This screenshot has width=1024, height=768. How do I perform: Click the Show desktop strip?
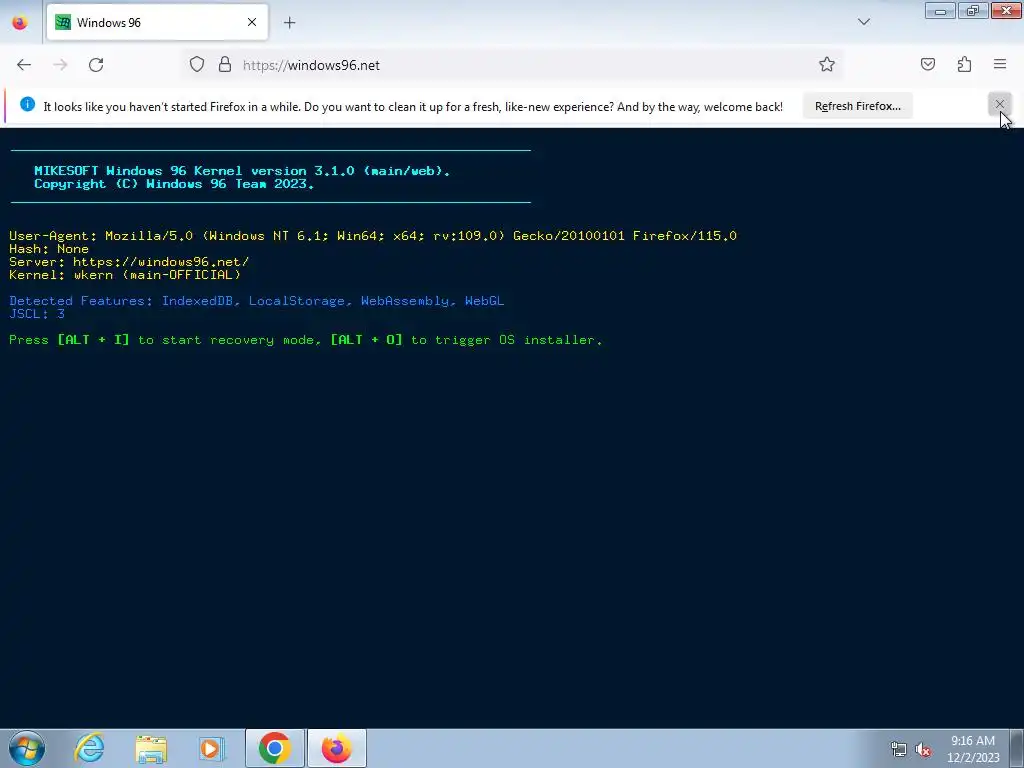point(1017,748)
